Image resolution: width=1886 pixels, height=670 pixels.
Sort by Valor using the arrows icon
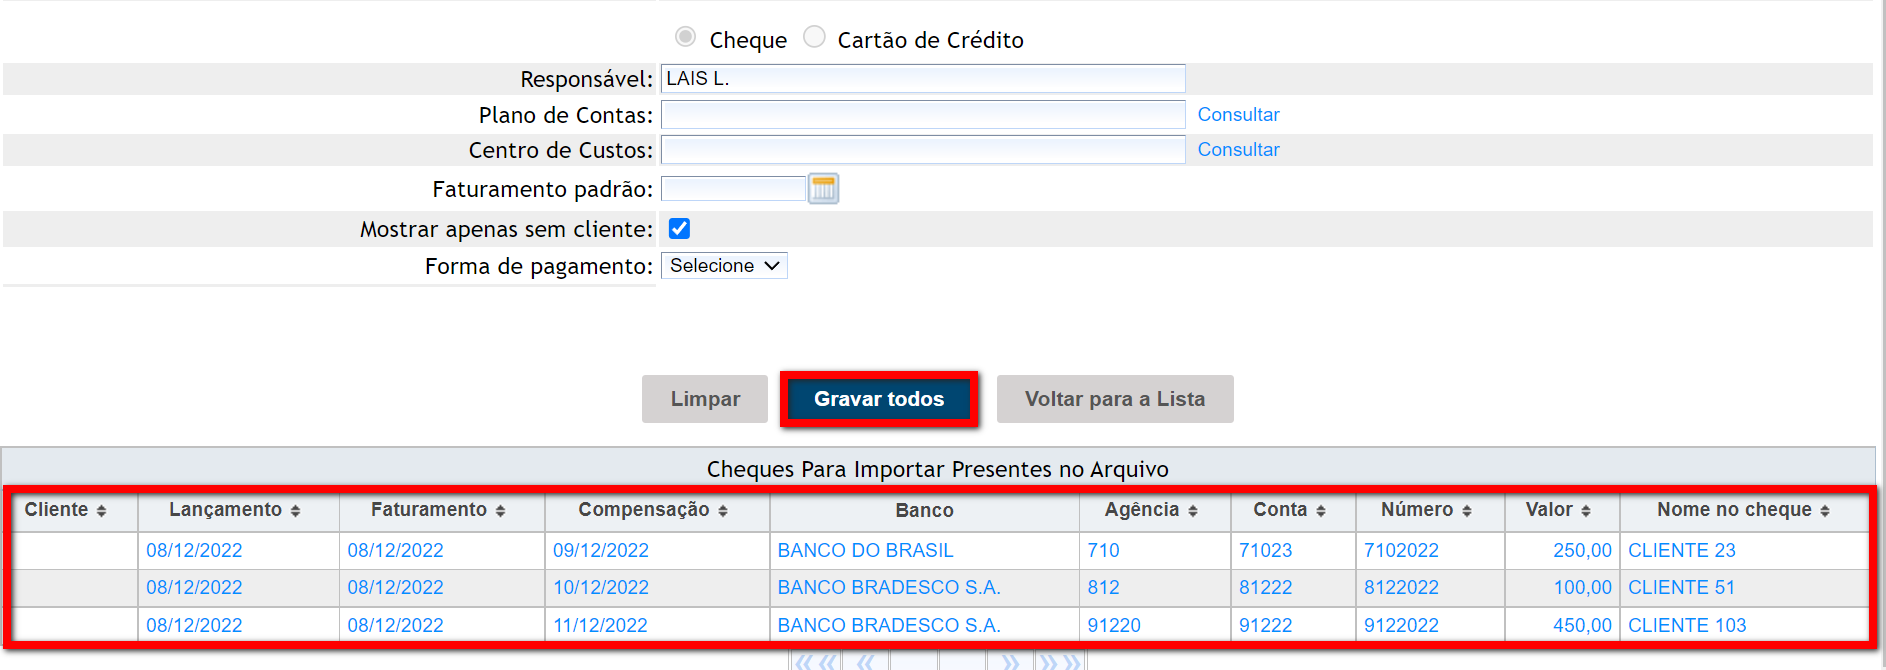coord(1585,511)
